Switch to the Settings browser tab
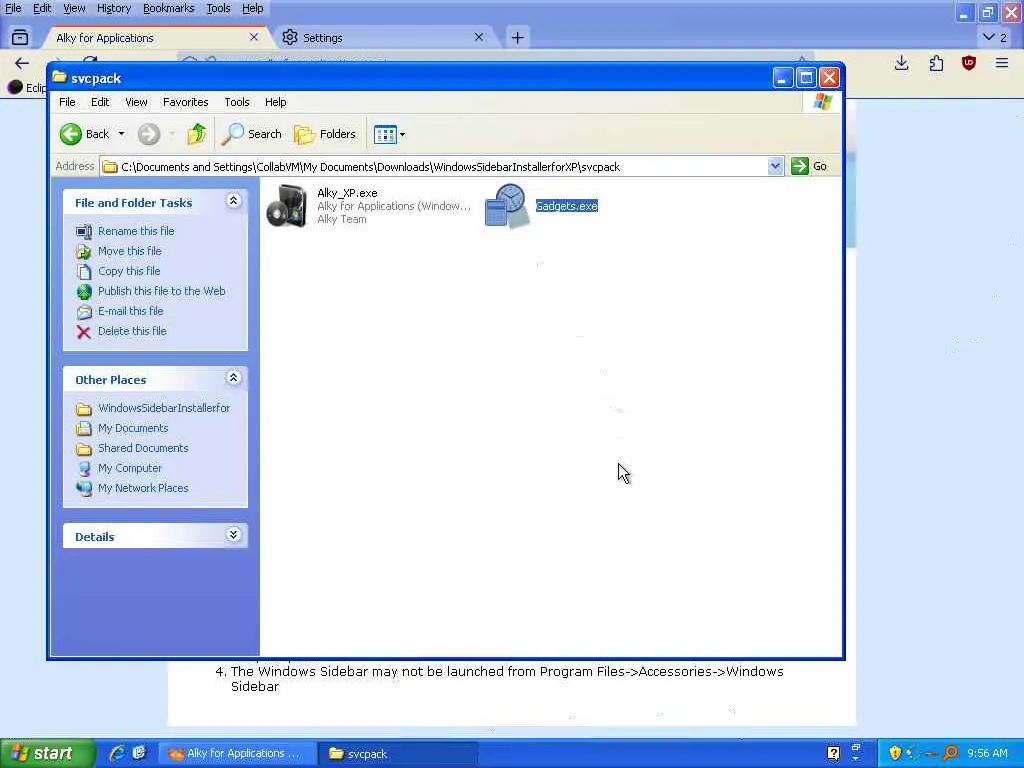 pos(385,38)
